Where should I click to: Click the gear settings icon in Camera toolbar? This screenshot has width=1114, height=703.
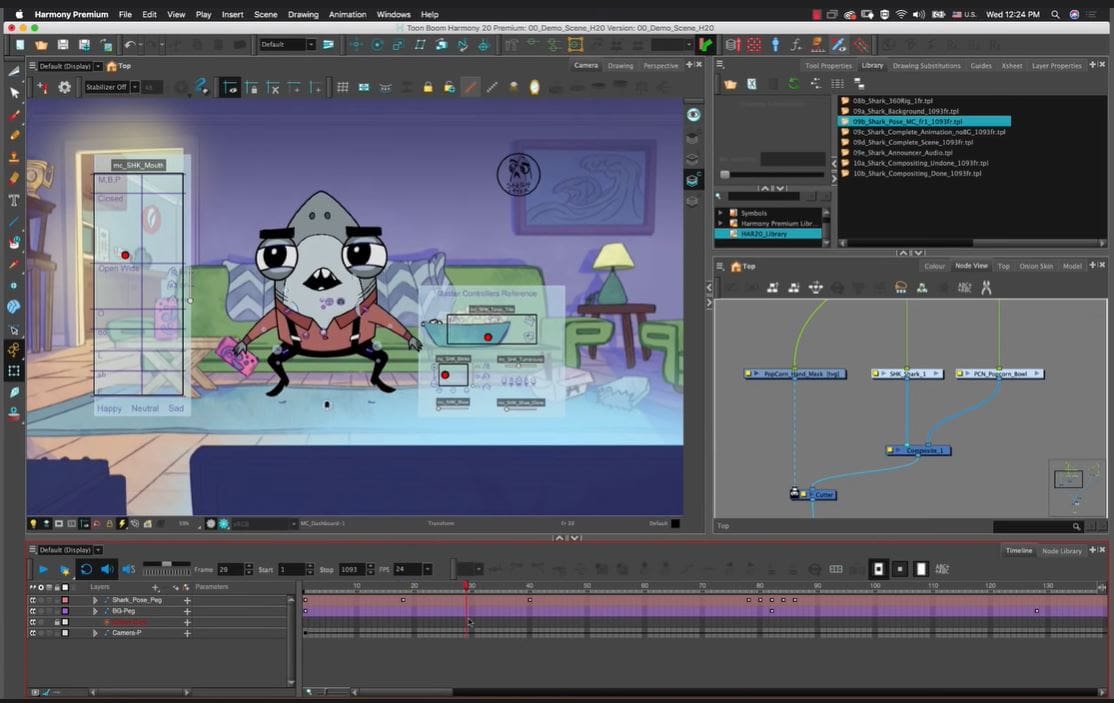[65, 87]
